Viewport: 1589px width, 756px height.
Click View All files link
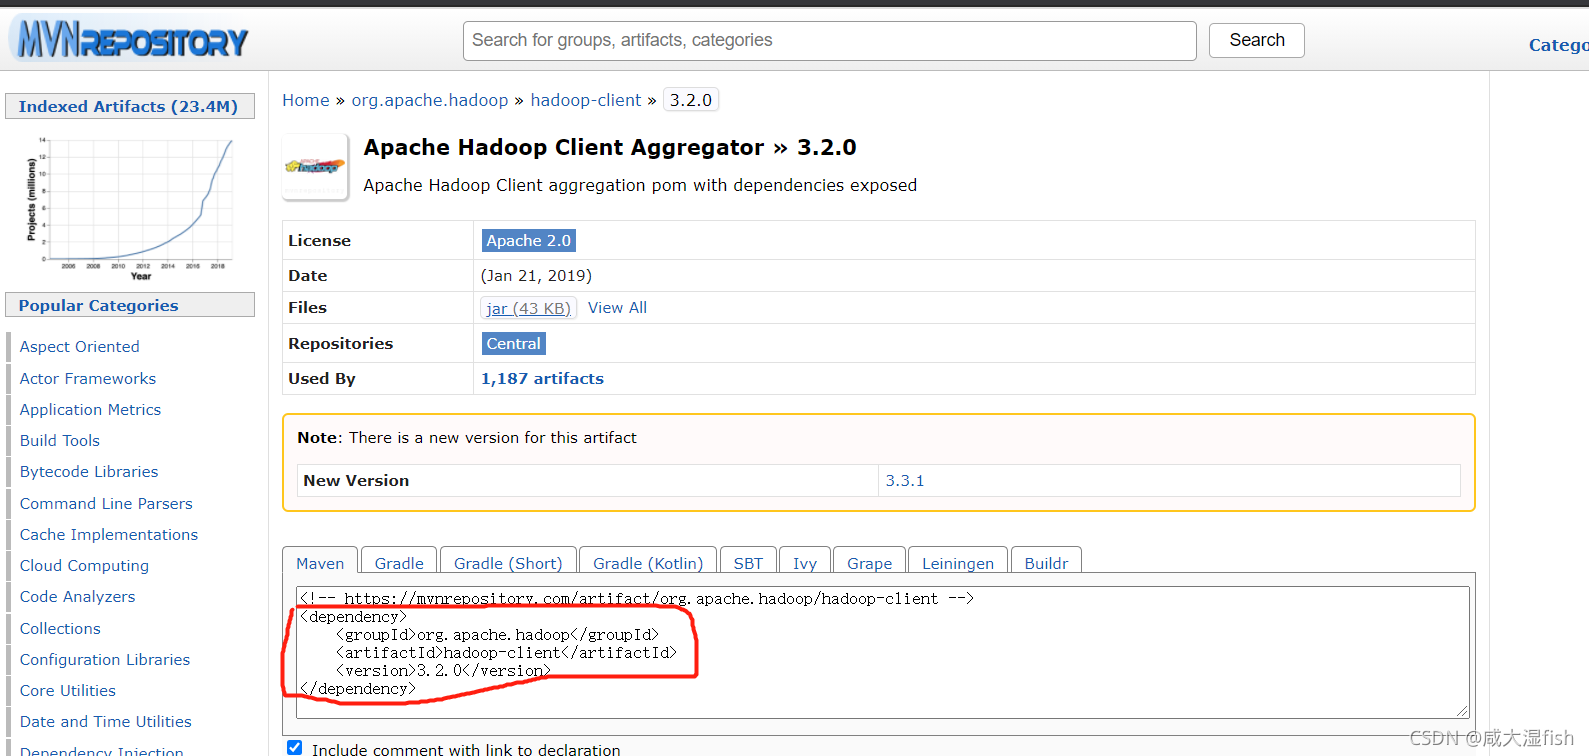click(x=617, y=308)
